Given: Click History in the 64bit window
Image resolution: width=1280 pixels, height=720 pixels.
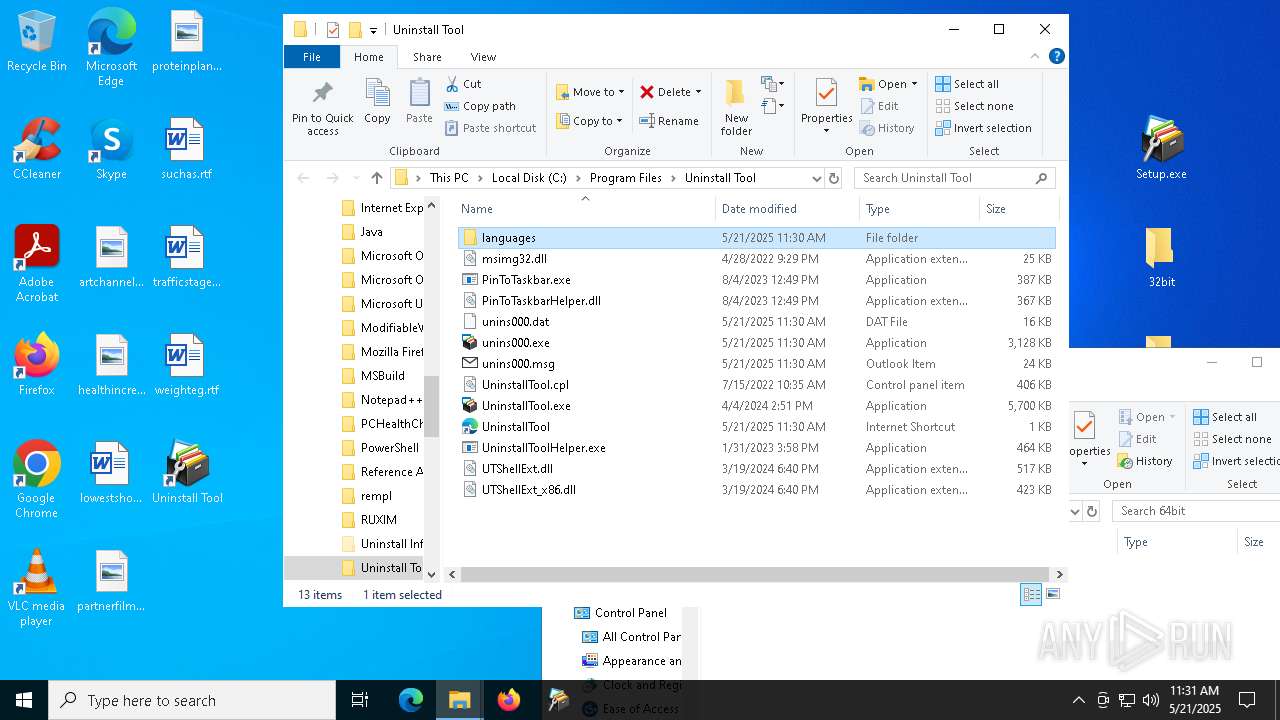Looking at the screenshot, I should tap(1145, 461).
